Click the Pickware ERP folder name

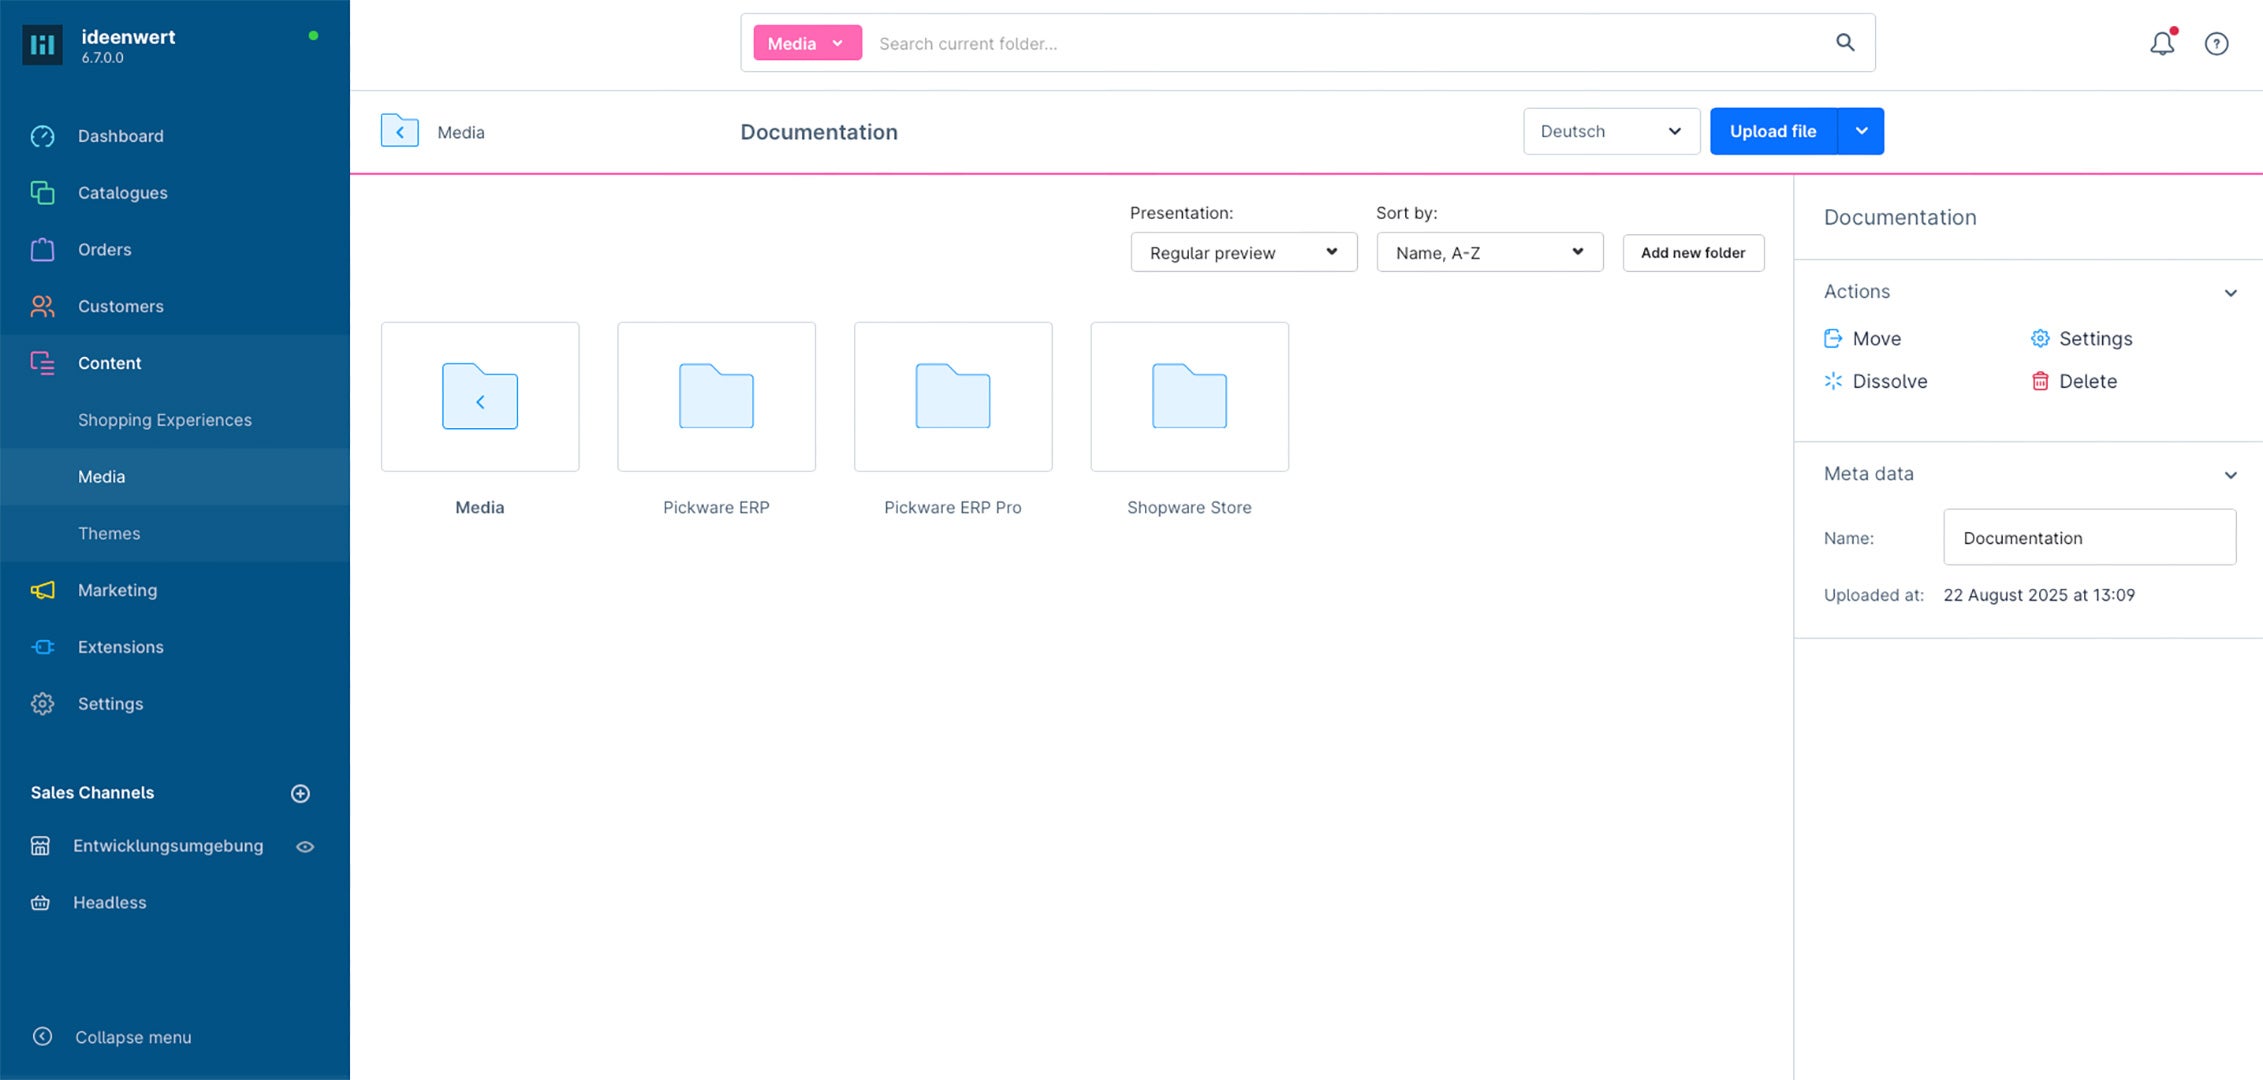(716, 507)
